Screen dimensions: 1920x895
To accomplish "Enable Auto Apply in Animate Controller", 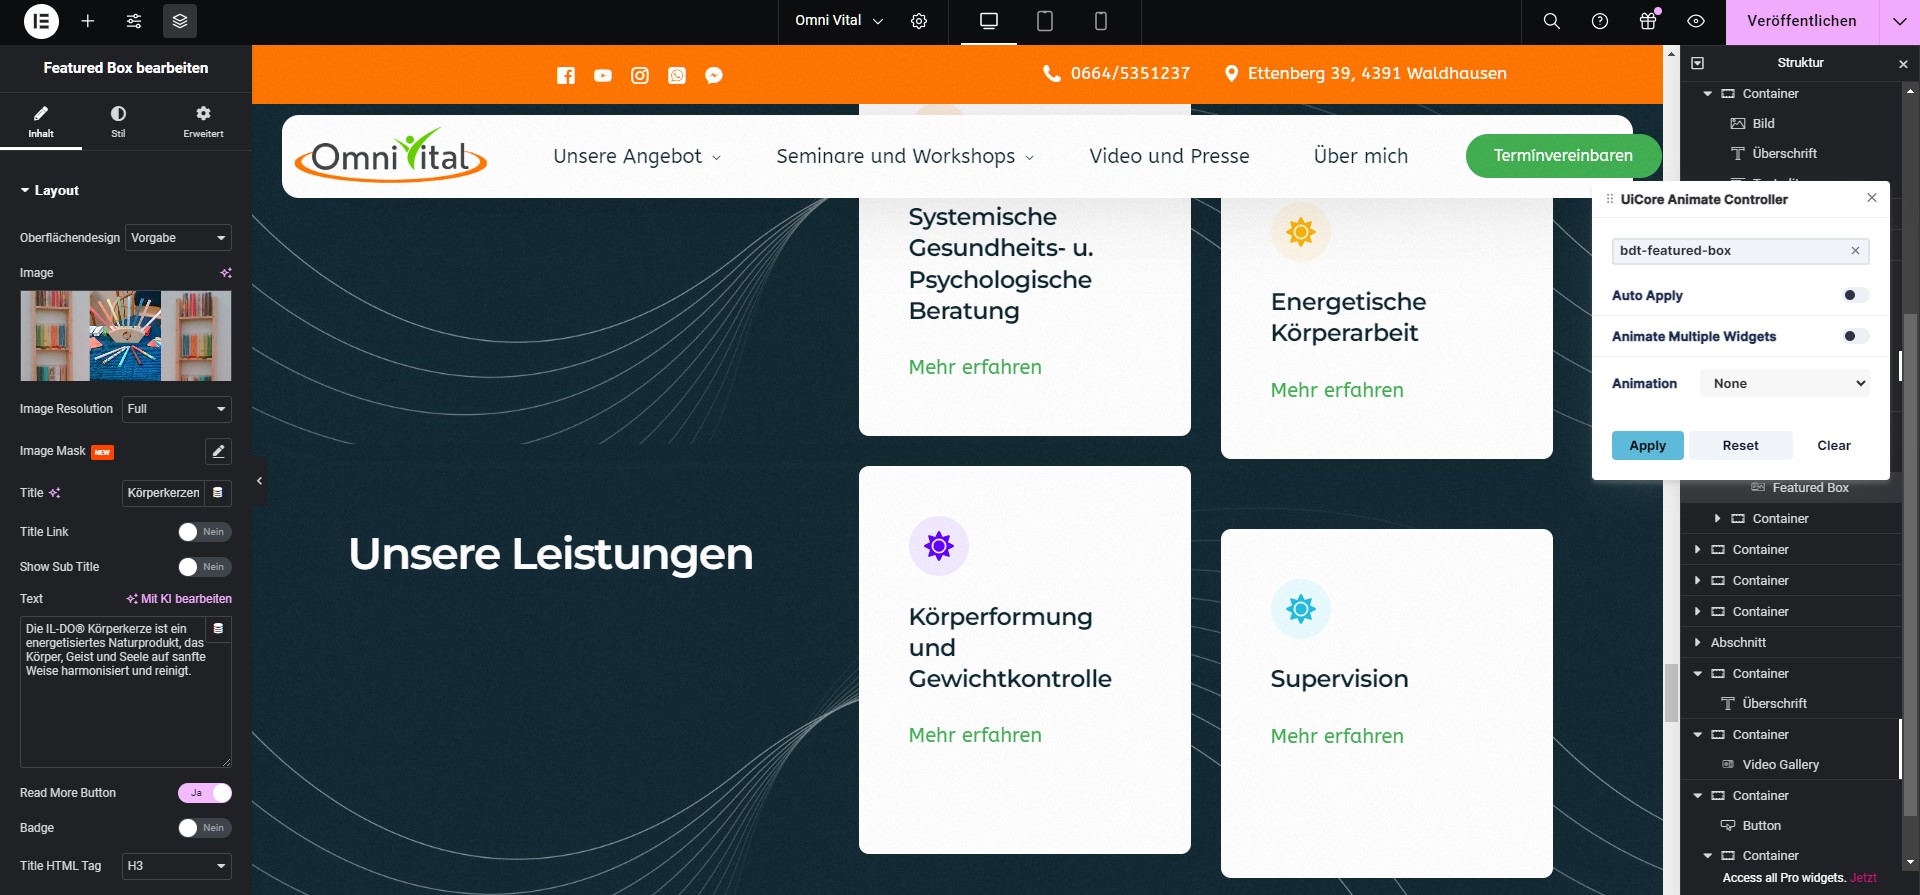I will tap(1855, 295).
